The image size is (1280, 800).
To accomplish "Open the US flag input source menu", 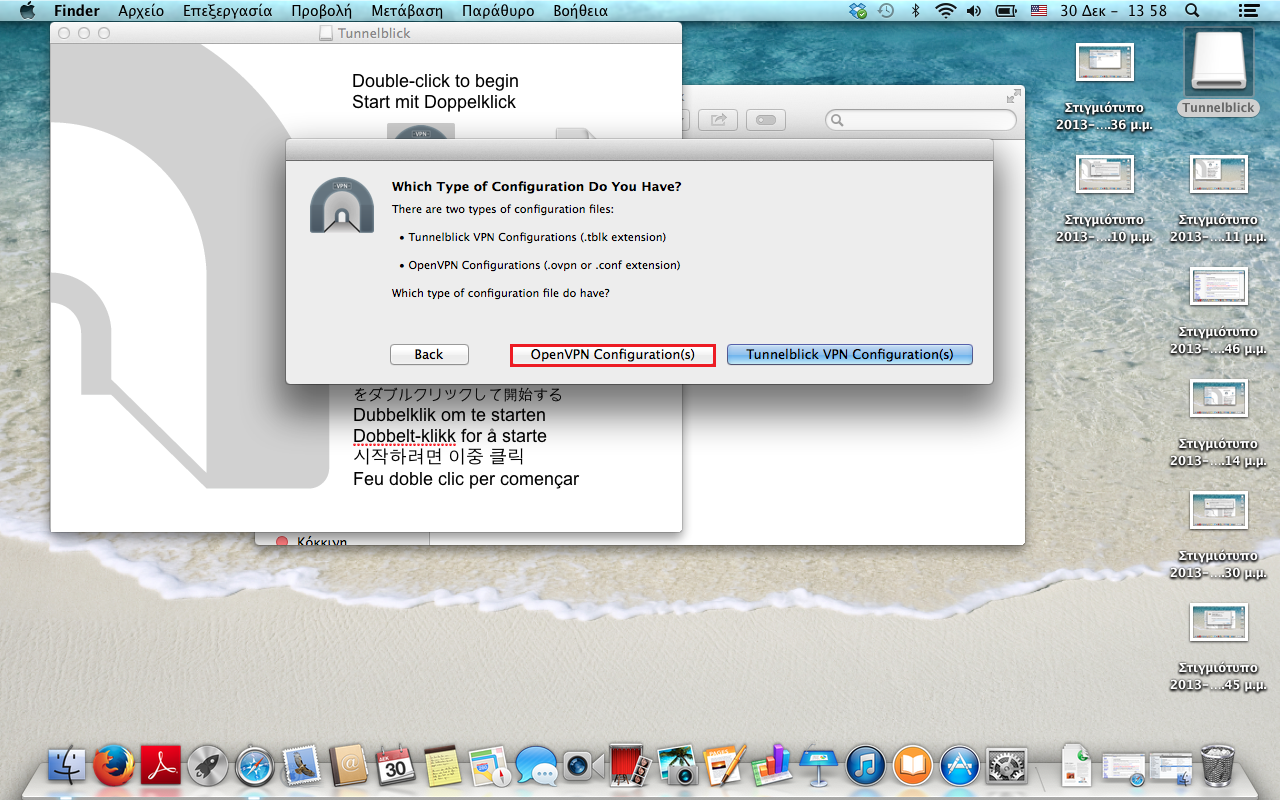I will (1038, 11).
